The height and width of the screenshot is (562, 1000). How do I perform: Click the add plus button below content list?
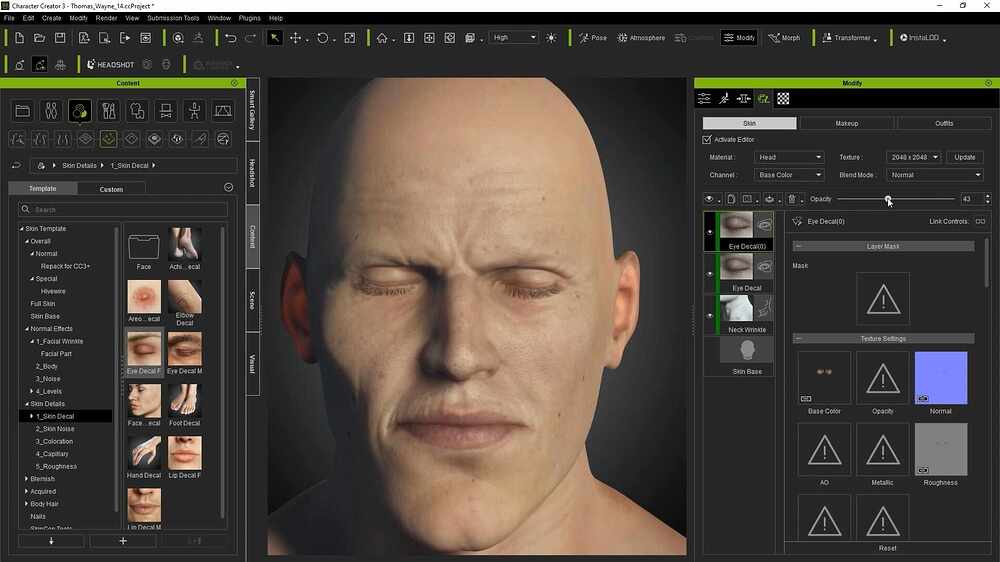pyautogui.click(x=123, y=541)
